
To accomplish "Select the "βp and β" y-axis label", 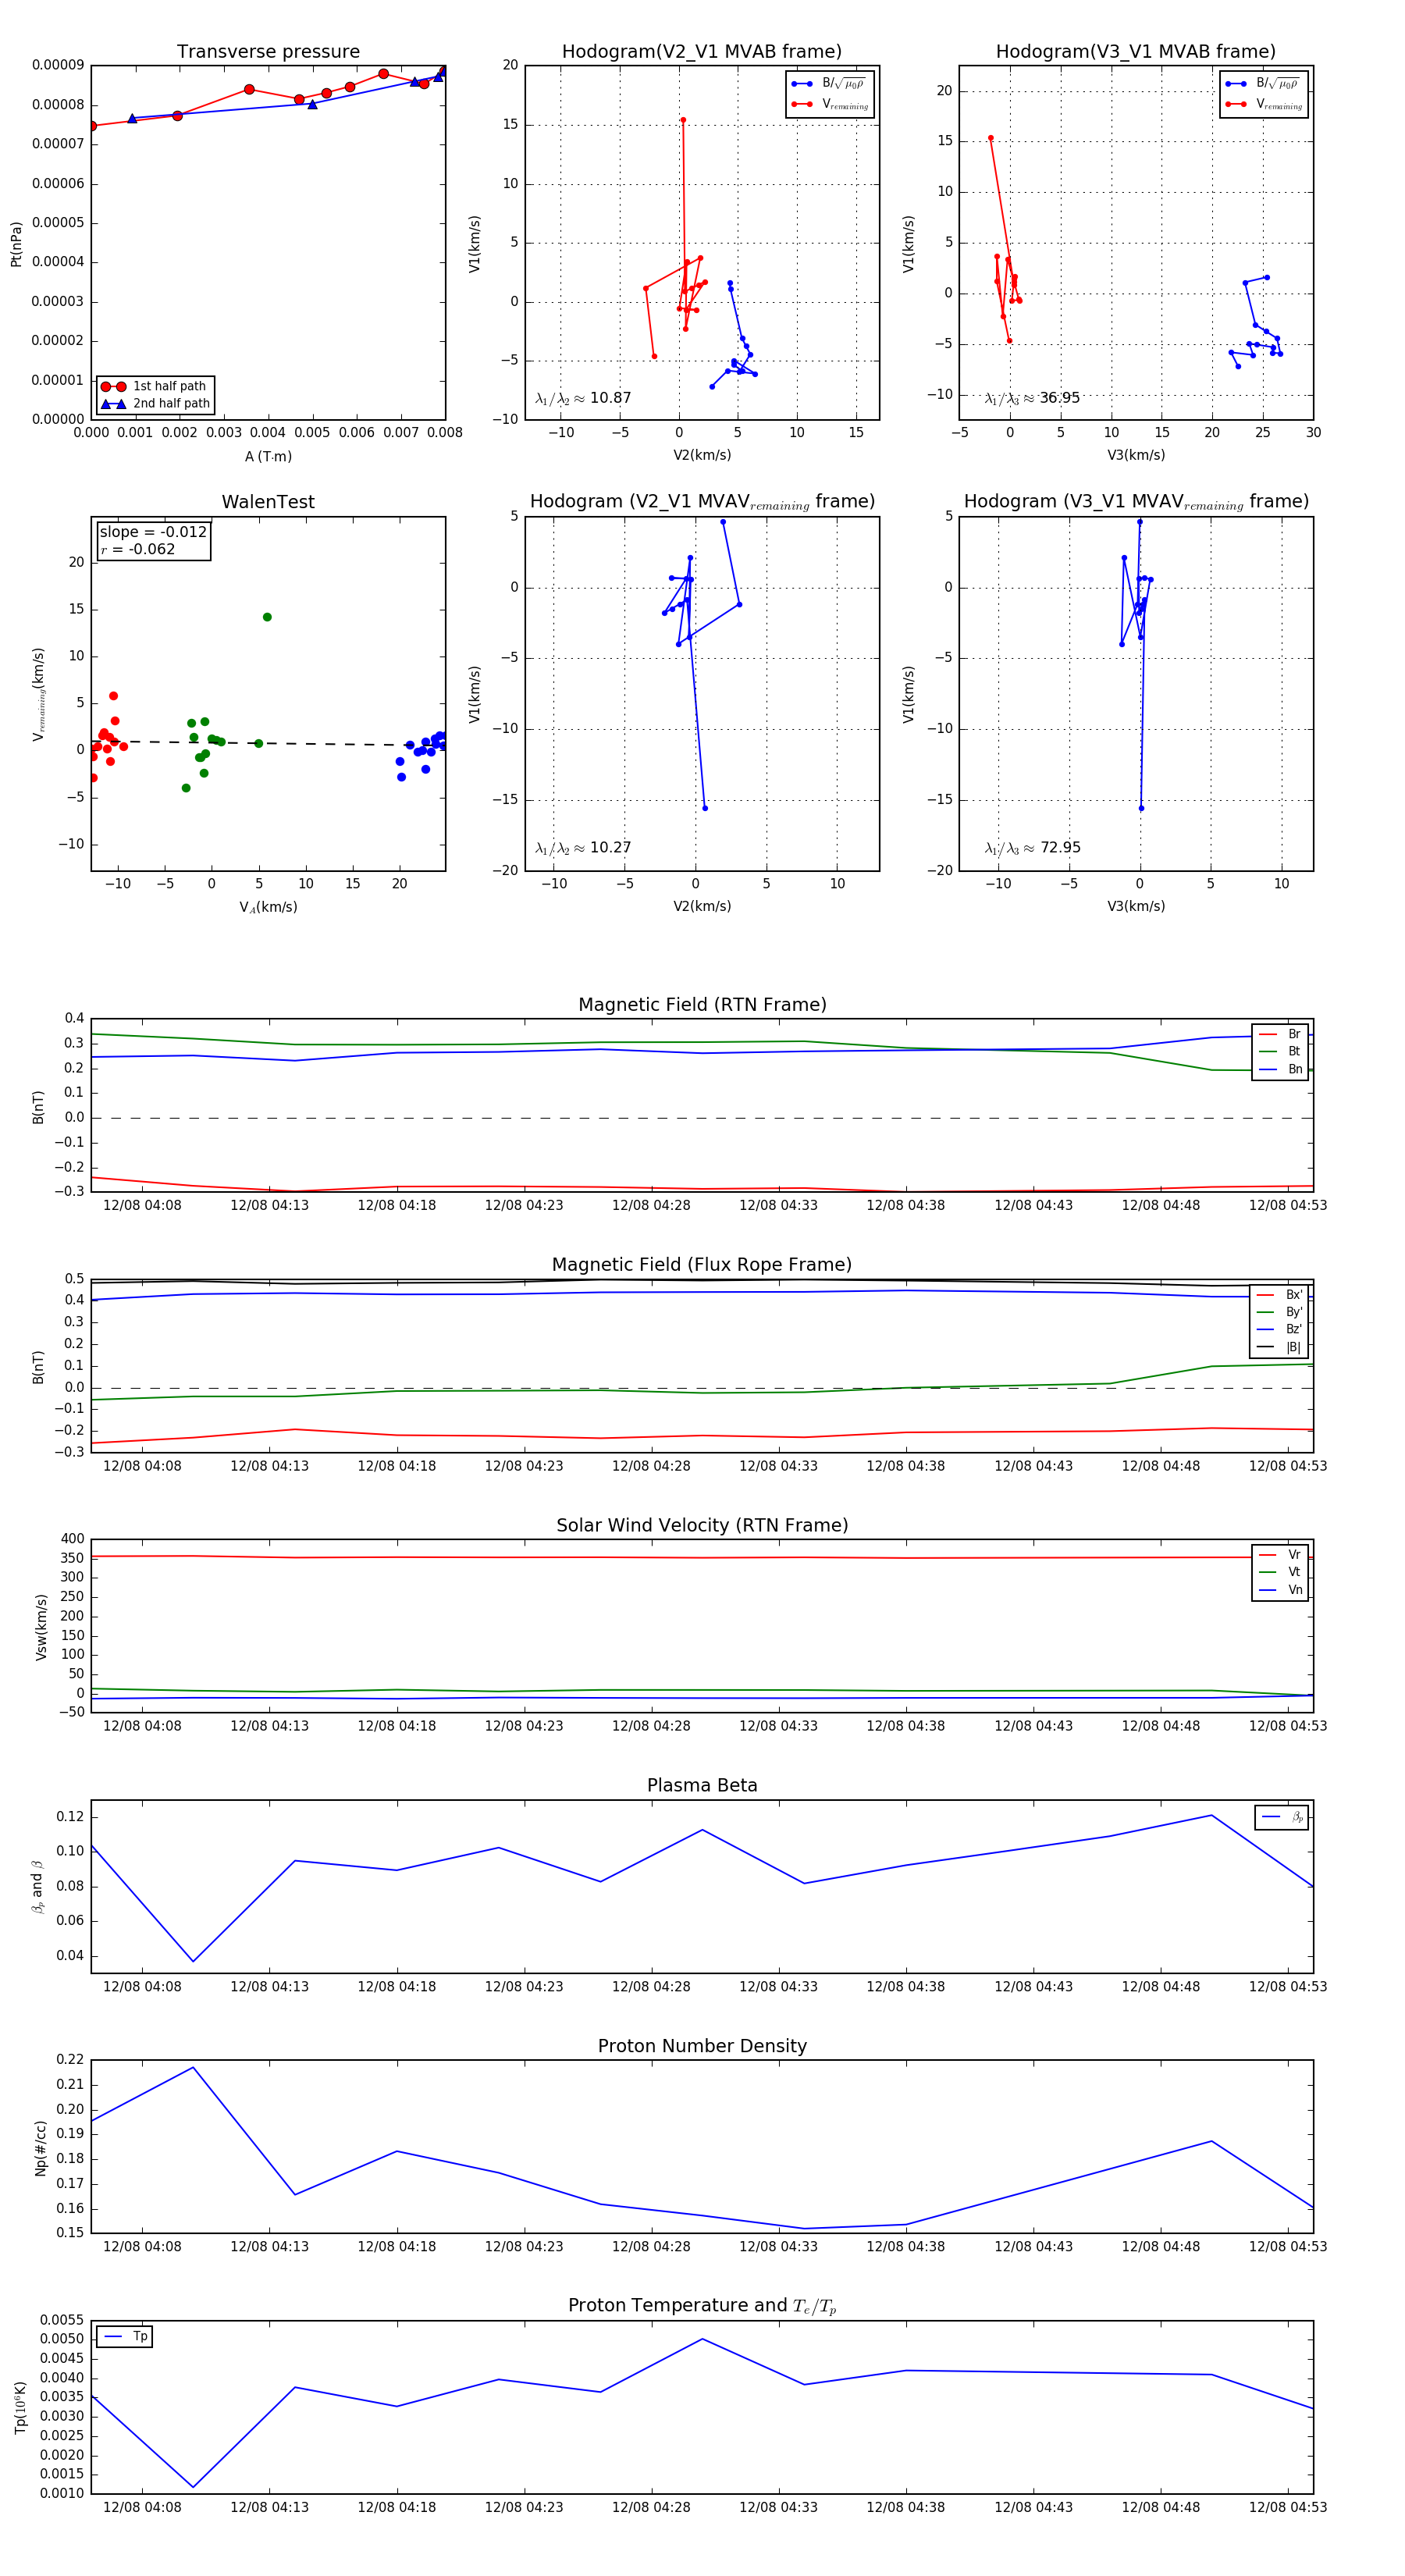I will pos(37,1887).
